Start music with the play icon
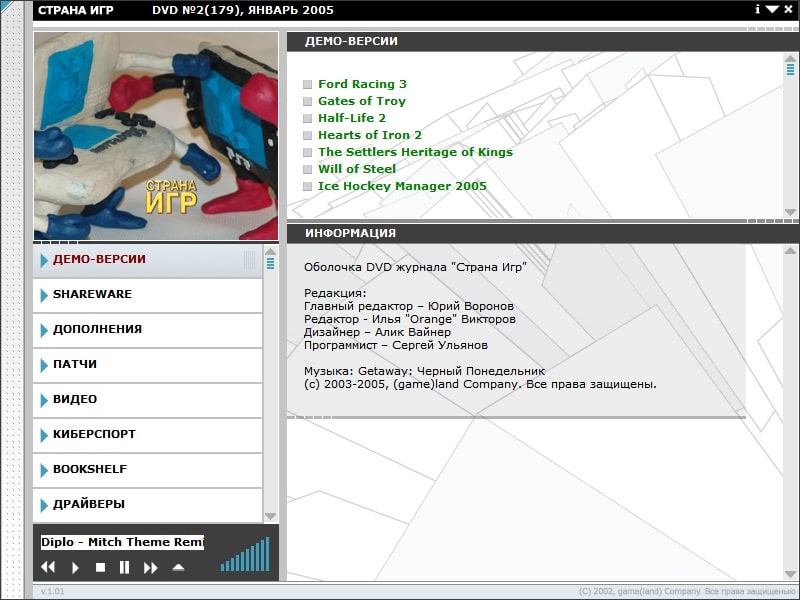The height and width of the screenshot is (600, 800). (x=75, y=567)
